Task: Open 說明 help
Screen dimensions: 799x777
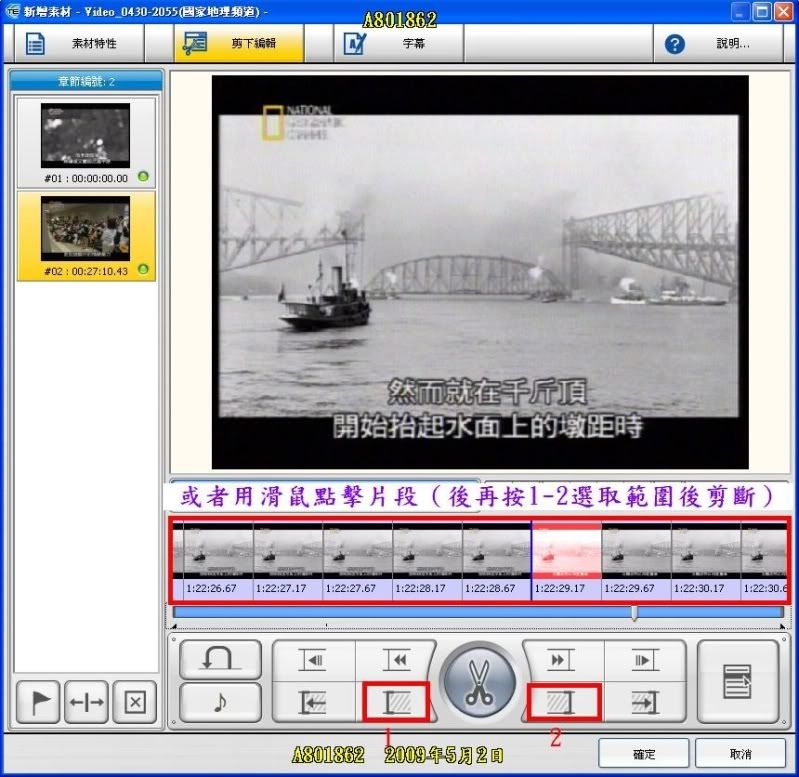Action: pyautogui.click(x=718, y=44)
